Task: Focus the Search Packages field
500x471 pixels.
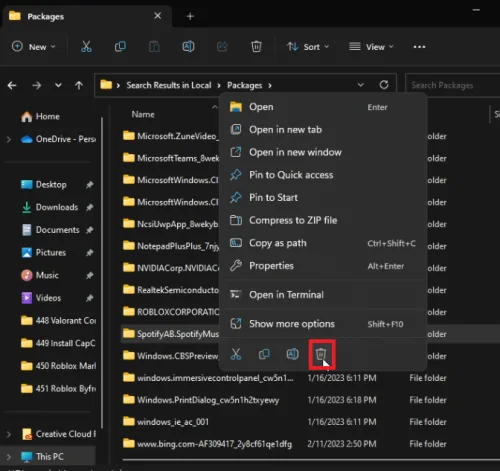Action: pos(453,85)
